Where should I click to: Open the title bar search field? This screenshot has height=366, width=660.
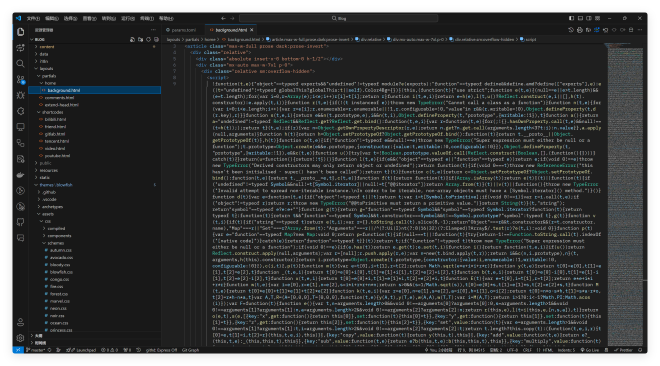tap(338, 19)
